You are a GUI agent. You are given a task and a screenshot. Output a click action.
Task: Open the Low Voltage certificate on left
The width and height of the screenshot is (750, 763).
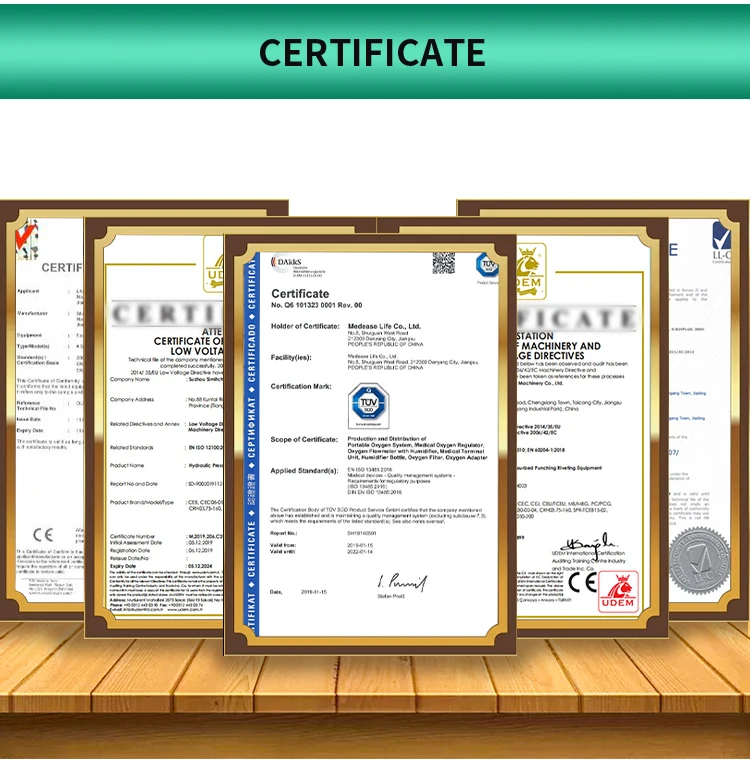pos(155,427)
